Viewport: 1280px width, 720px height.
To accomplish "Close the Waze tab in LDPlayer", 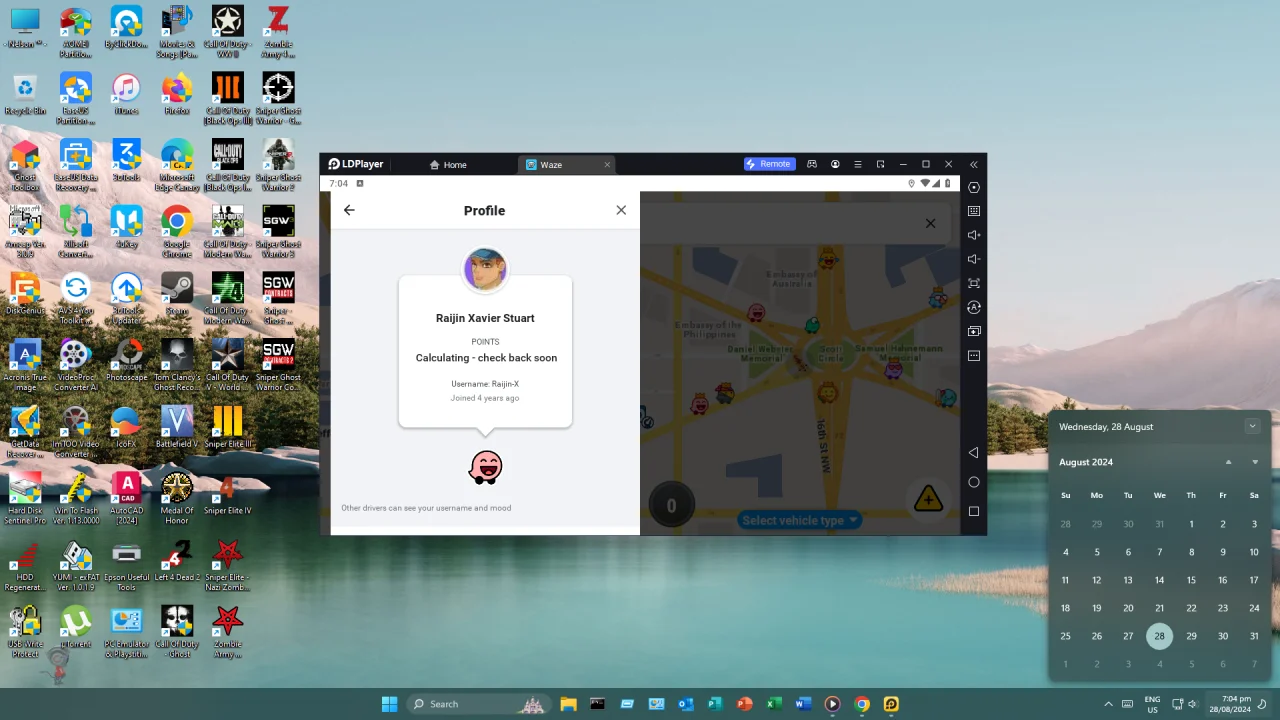I will point(607,165).
